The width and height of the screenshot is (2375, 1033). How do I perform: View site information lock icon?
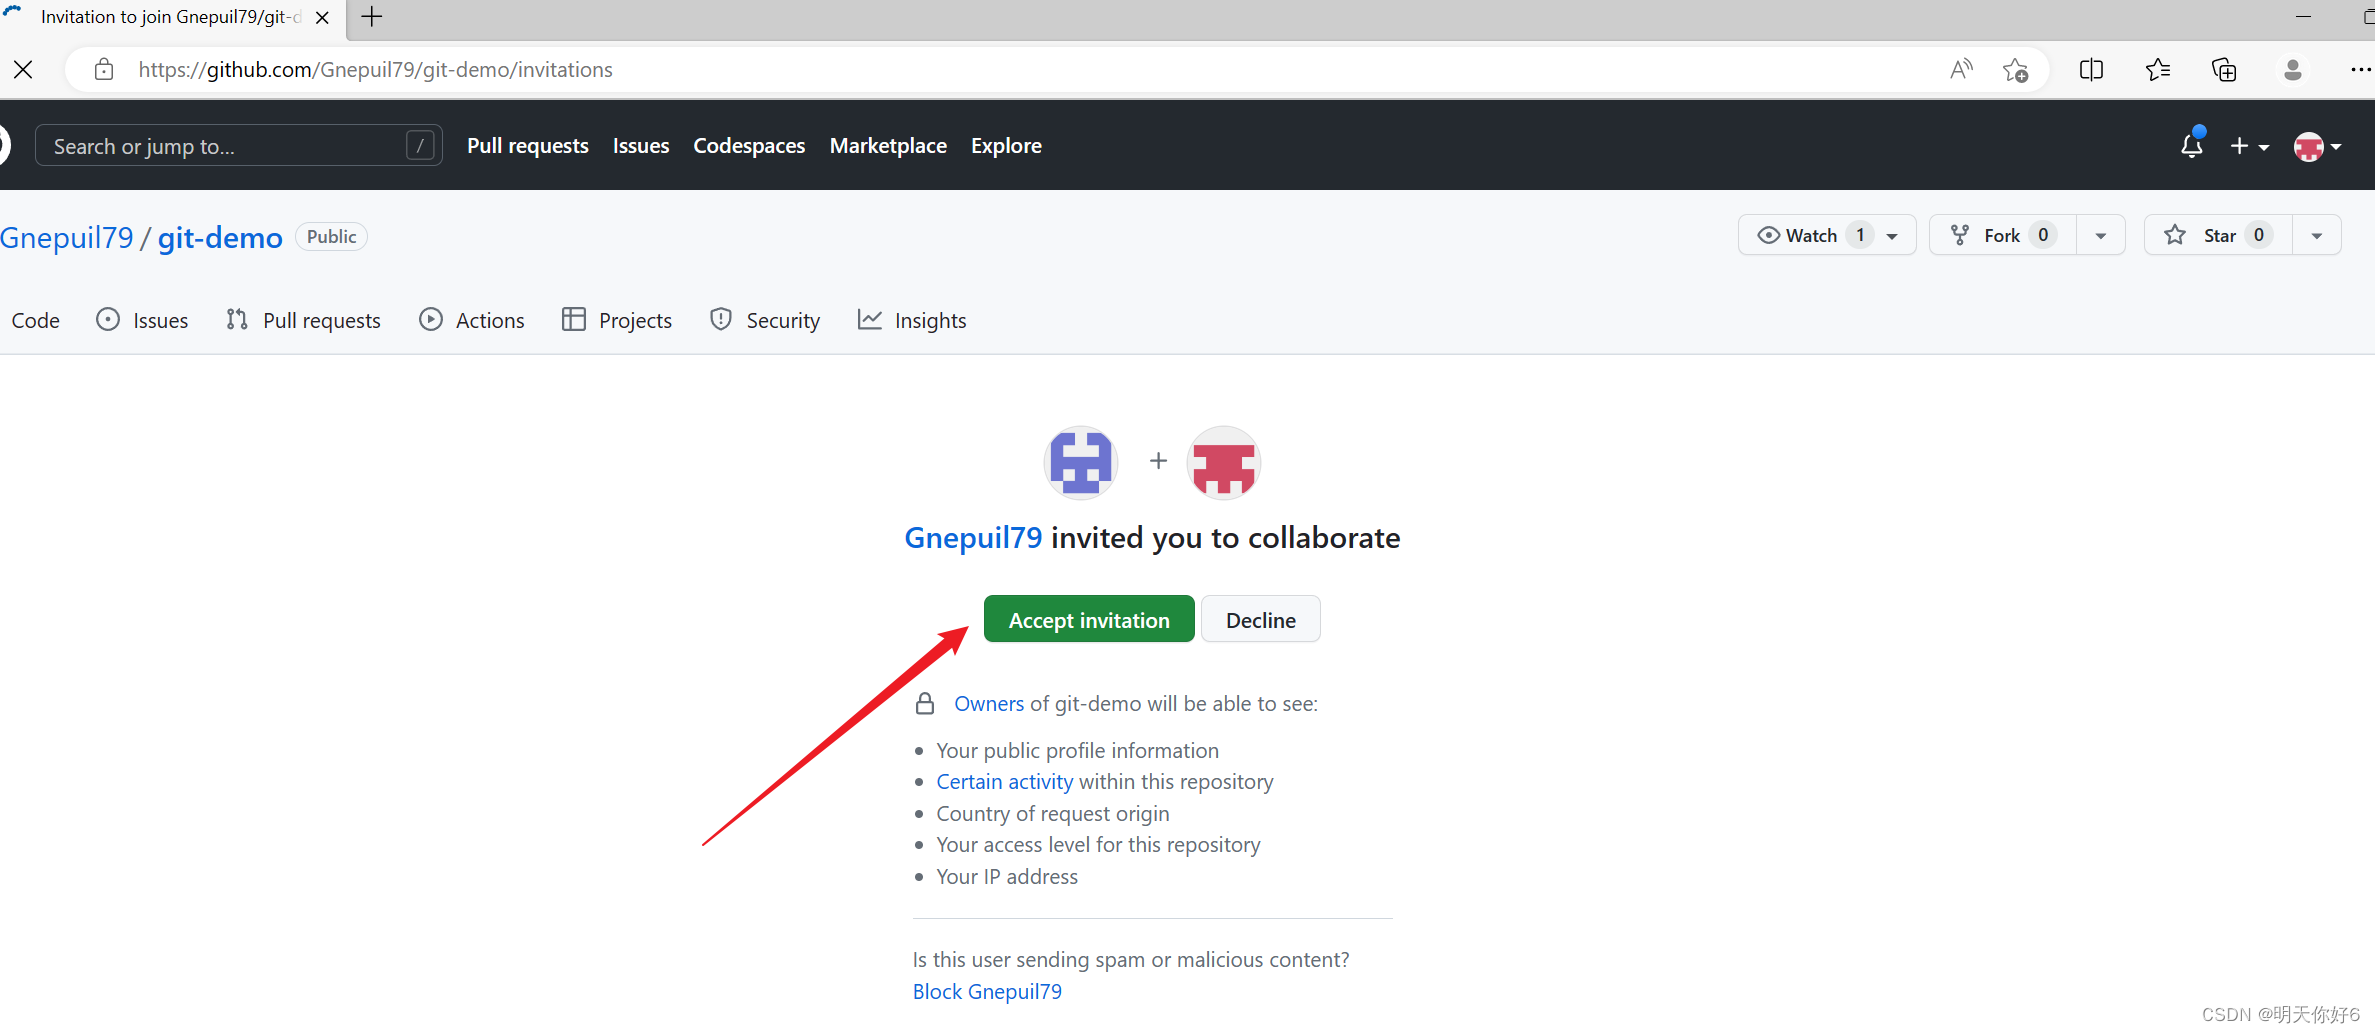[104, 70]
